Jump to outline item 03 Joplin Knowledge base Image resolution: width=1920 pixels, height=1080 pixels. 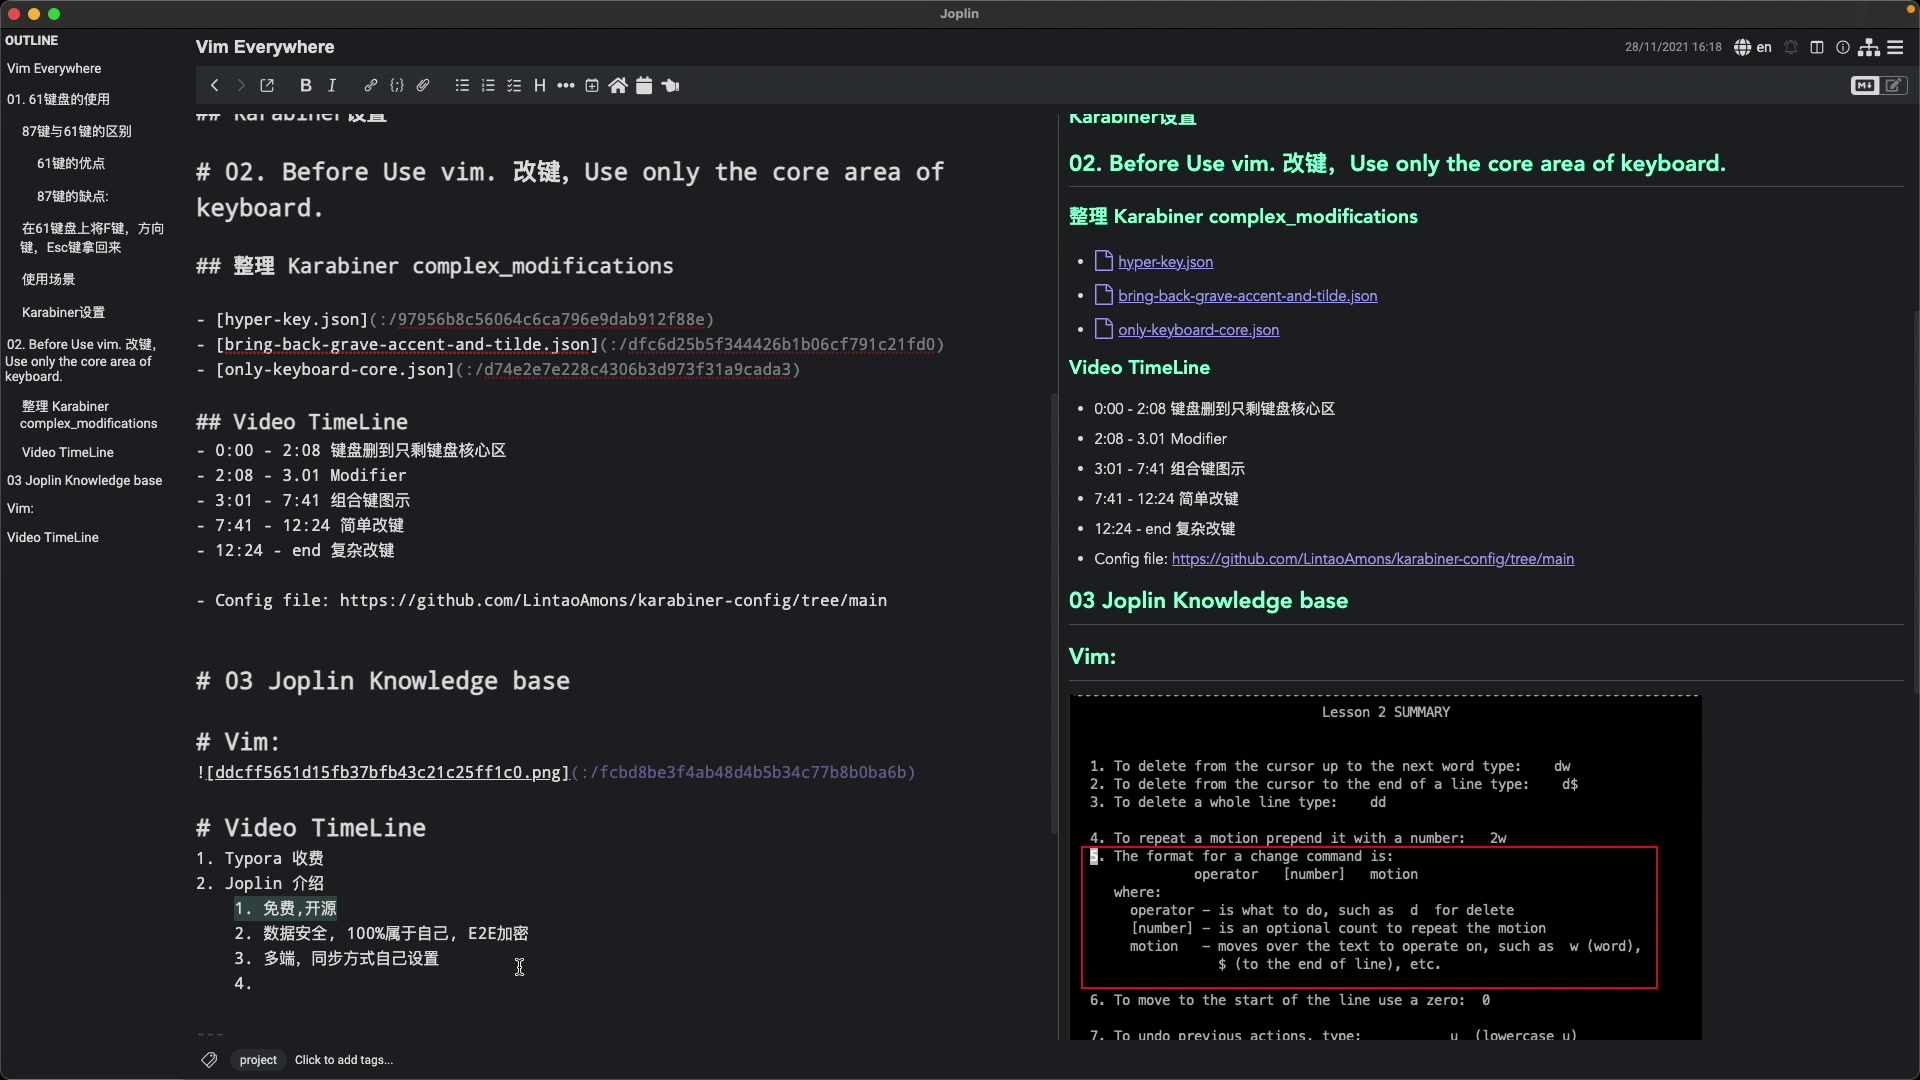84,480
